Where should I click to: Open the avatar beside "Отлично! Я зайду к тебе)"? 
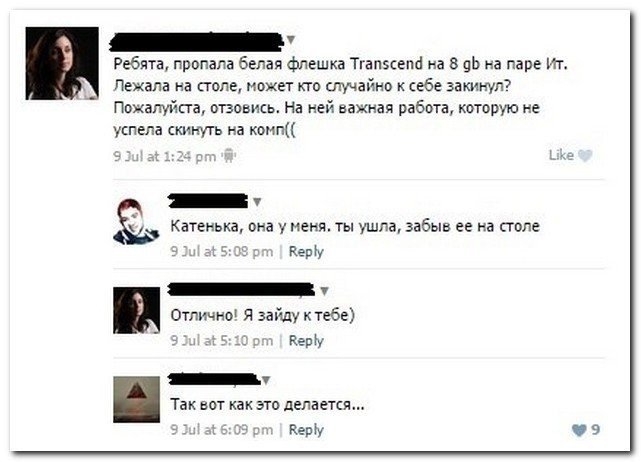tap(136, 310)
